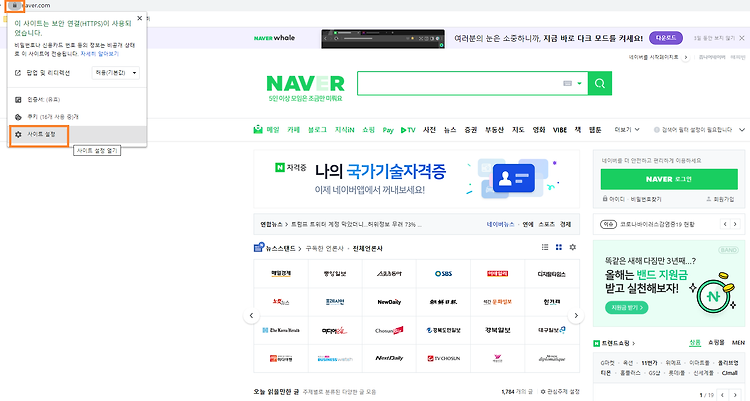Open 부동산 in the service menu

click(495, 130)
